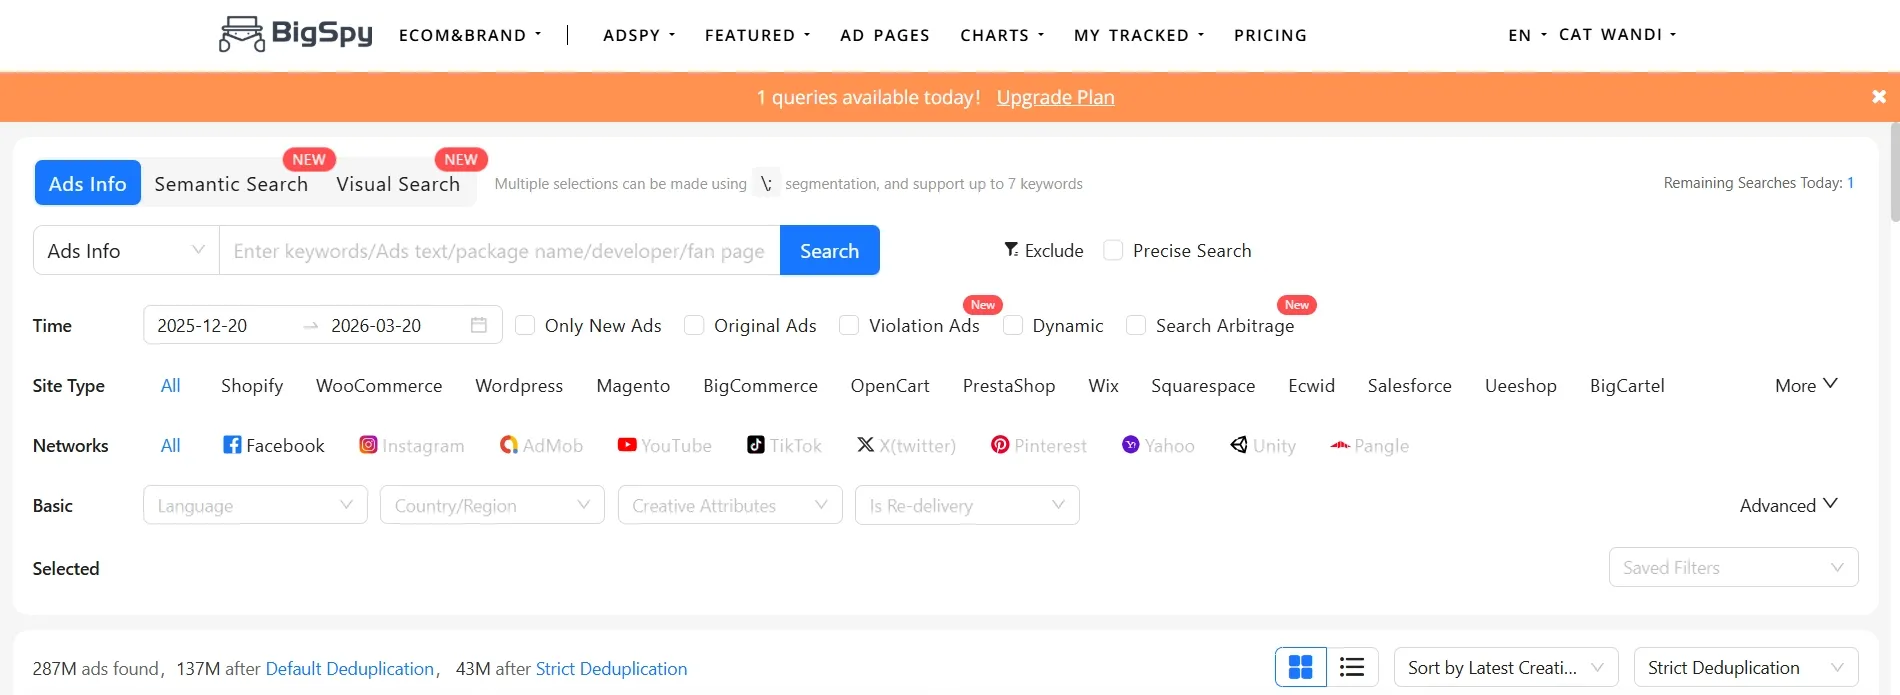The height and width of the screenshot is (695, 1900).
Task: Select the Facebook network icon
Action: click(232, 445)
